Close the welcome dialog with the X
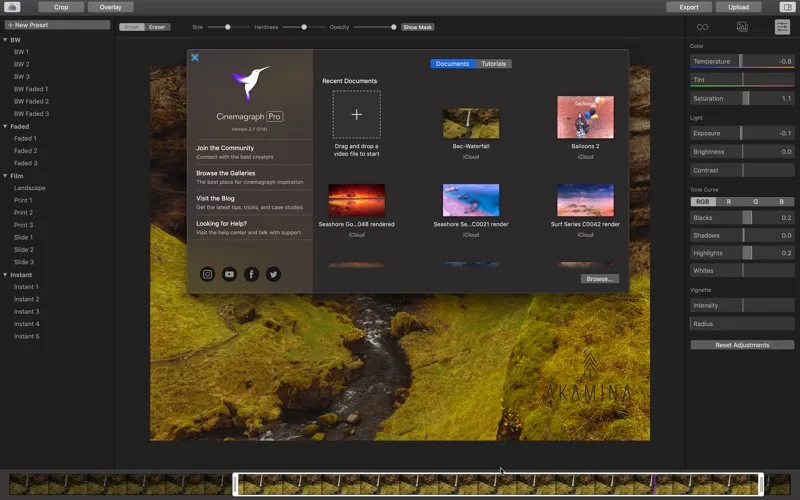 point(195,57)
